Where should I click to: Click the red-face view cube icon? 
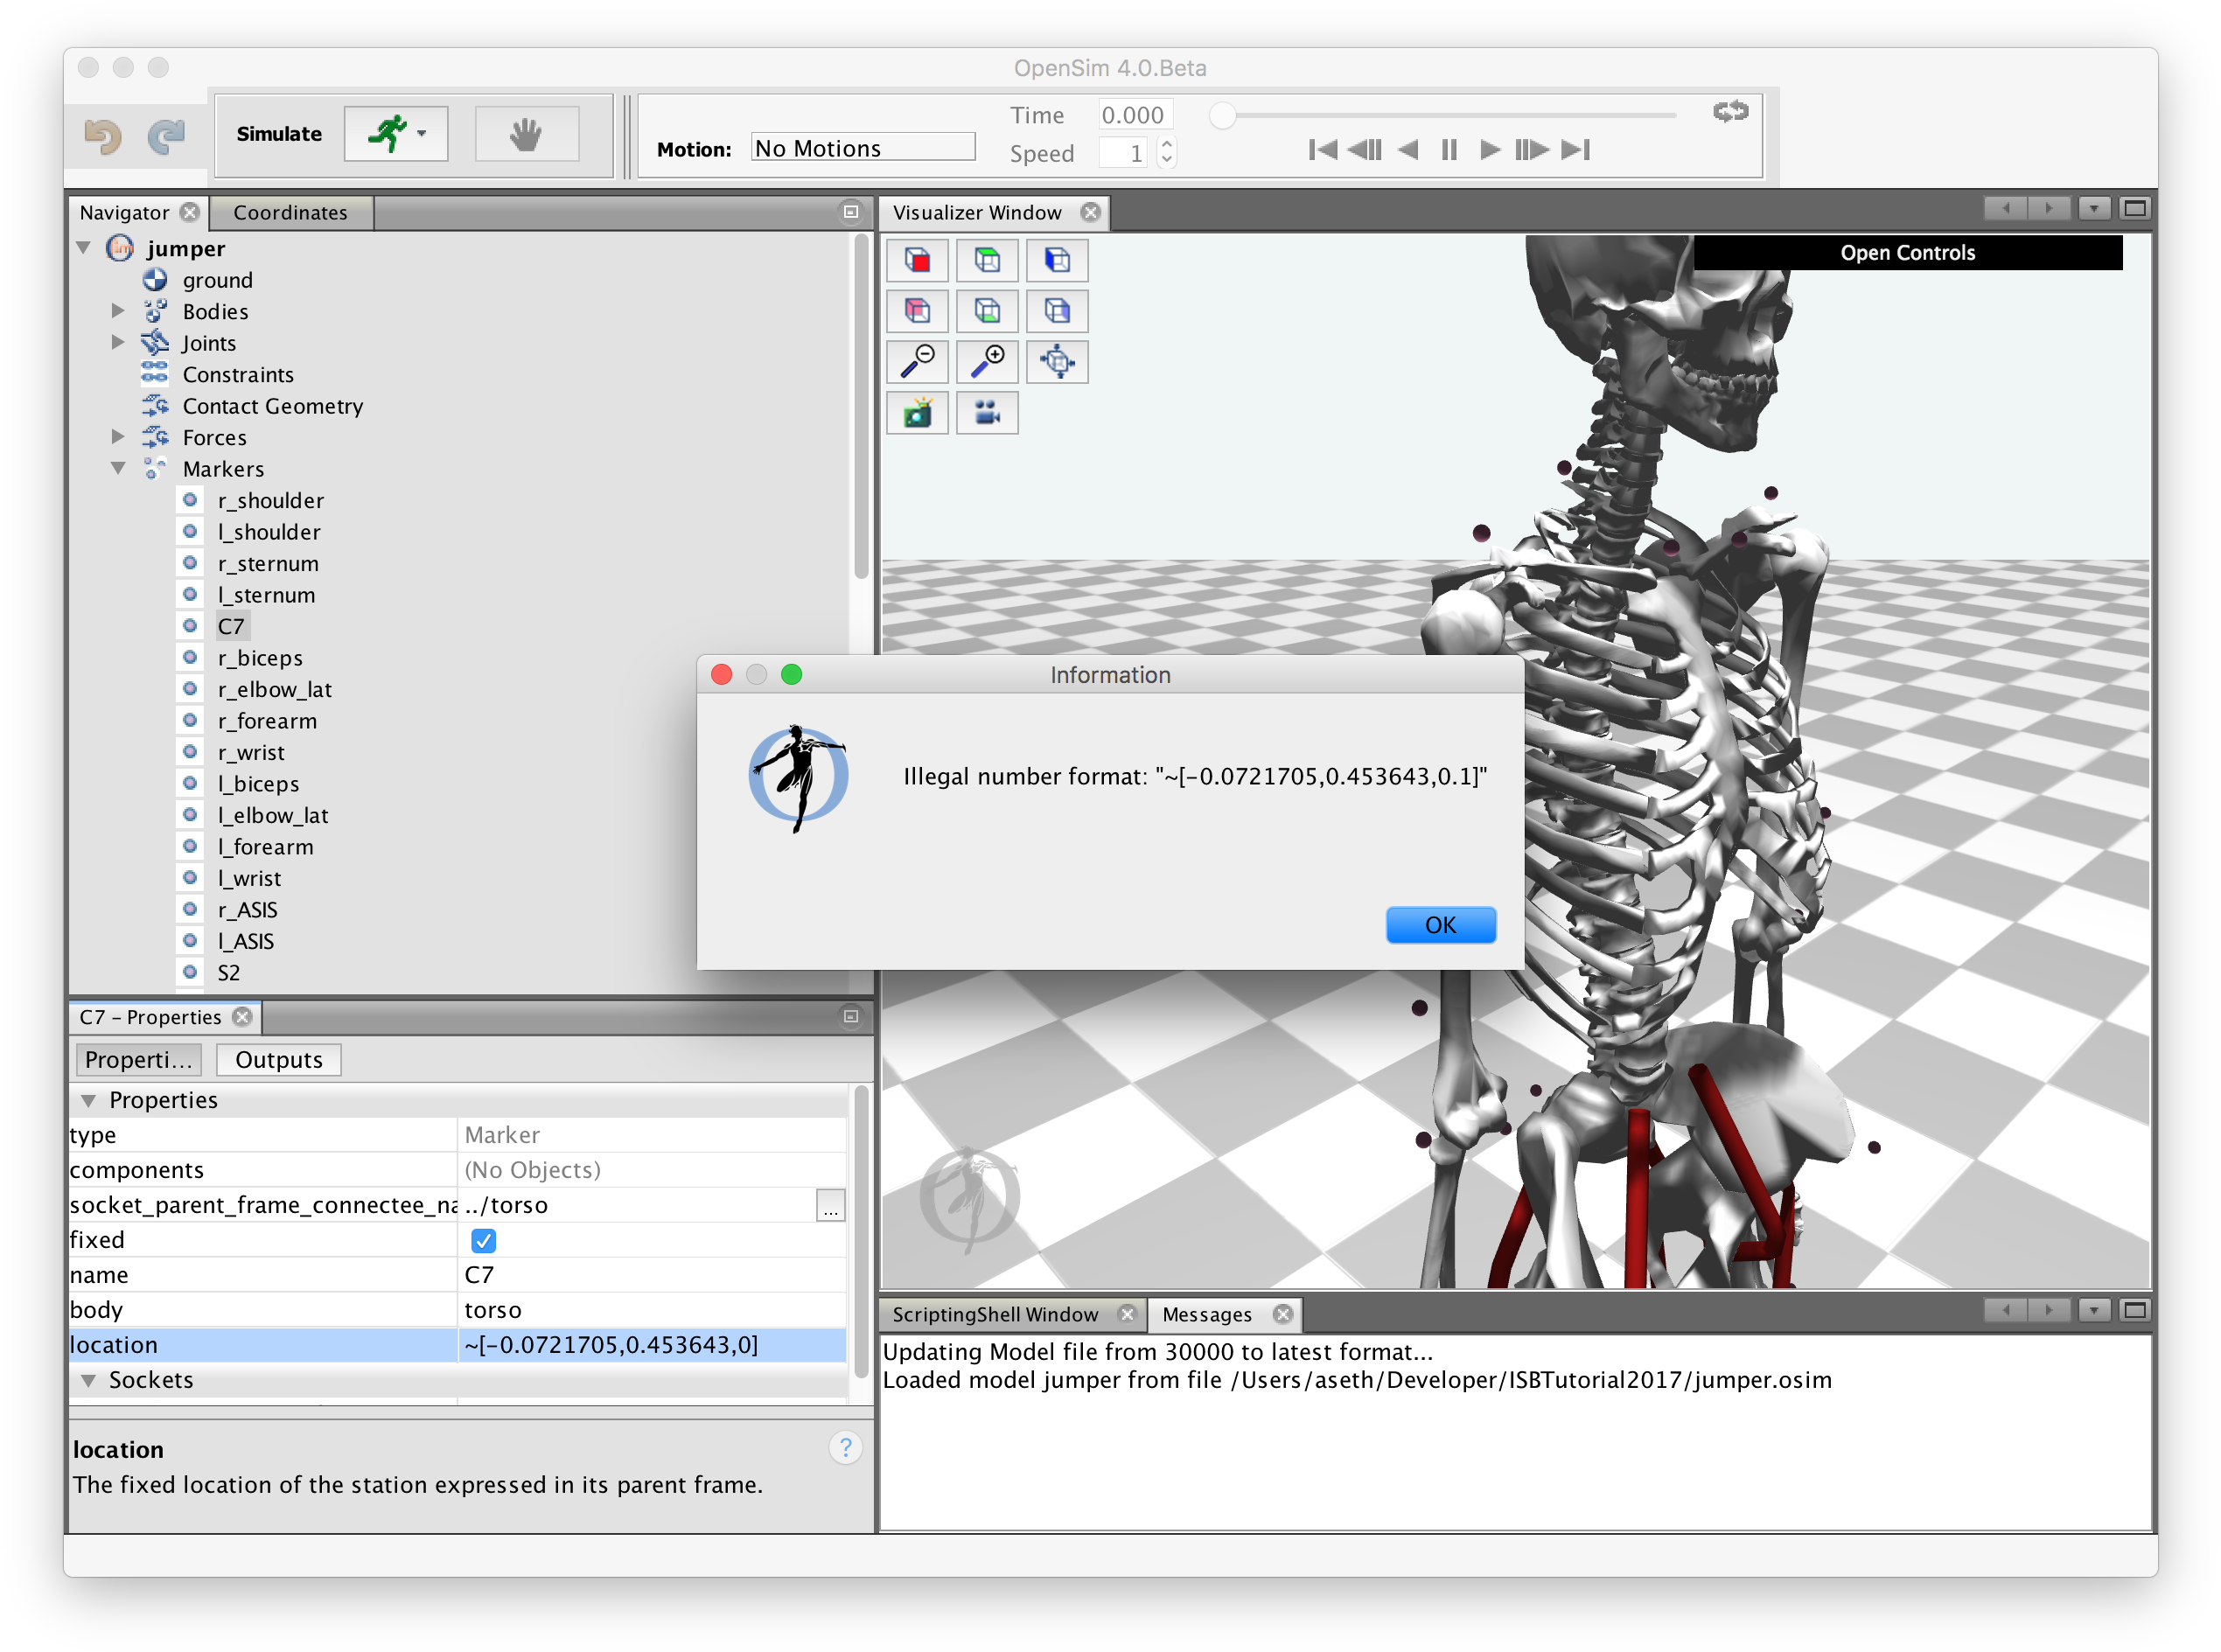click(916, 260)
